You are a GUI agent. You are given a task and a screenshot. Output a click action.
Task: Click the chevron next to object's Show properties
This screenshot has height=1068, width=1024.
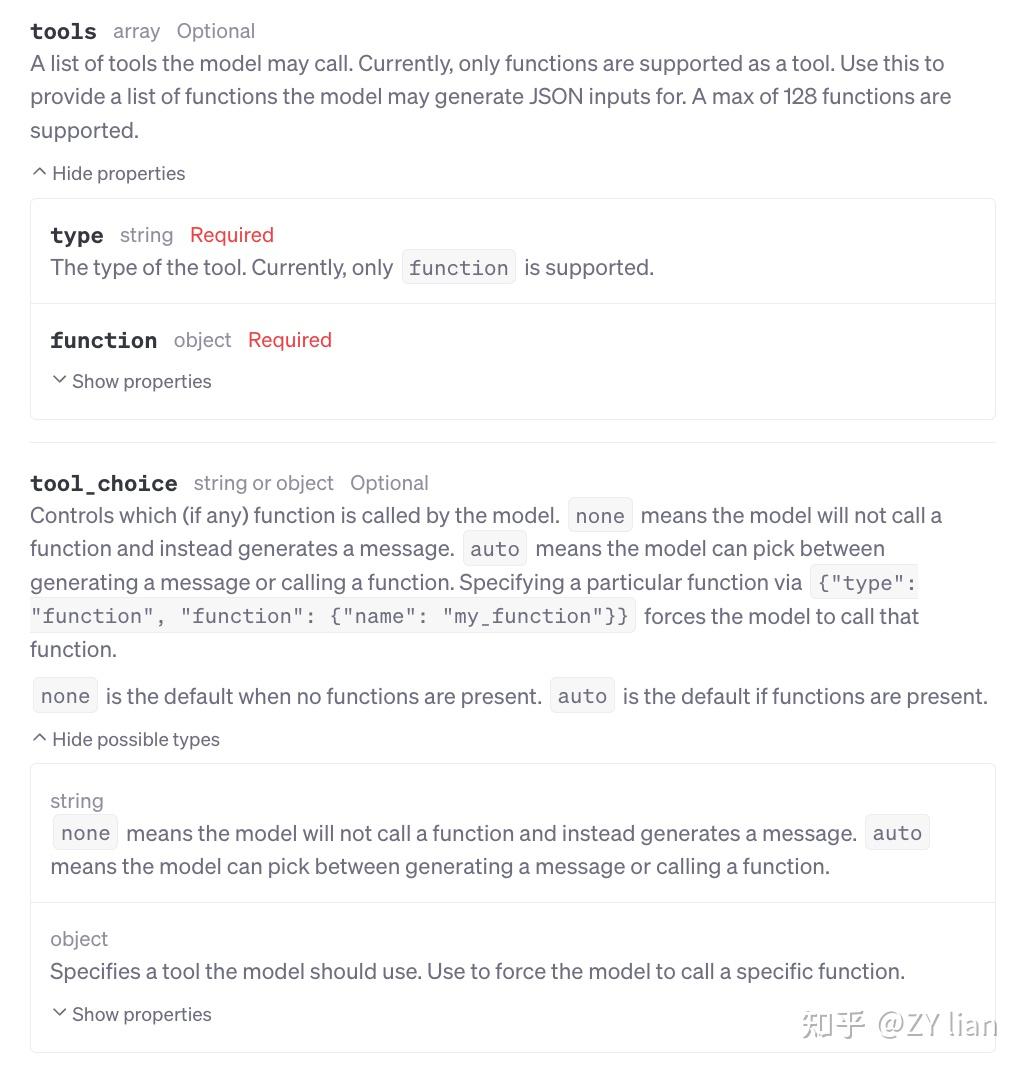(59, 1013)
